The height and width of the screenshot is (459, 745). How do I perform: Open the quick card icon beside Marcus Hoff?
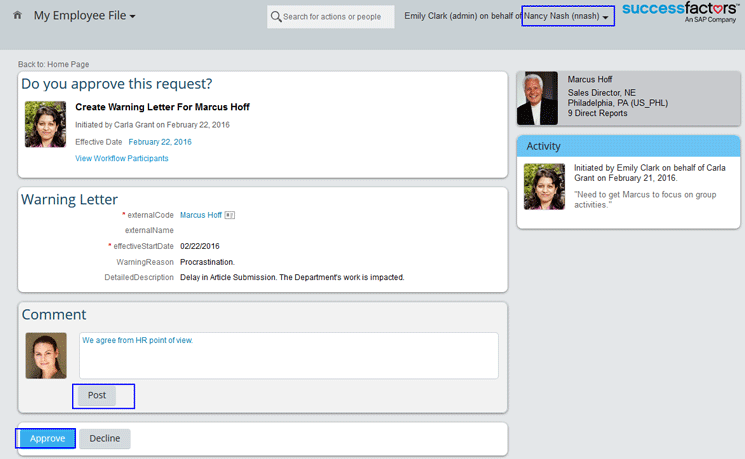point(229,215)
